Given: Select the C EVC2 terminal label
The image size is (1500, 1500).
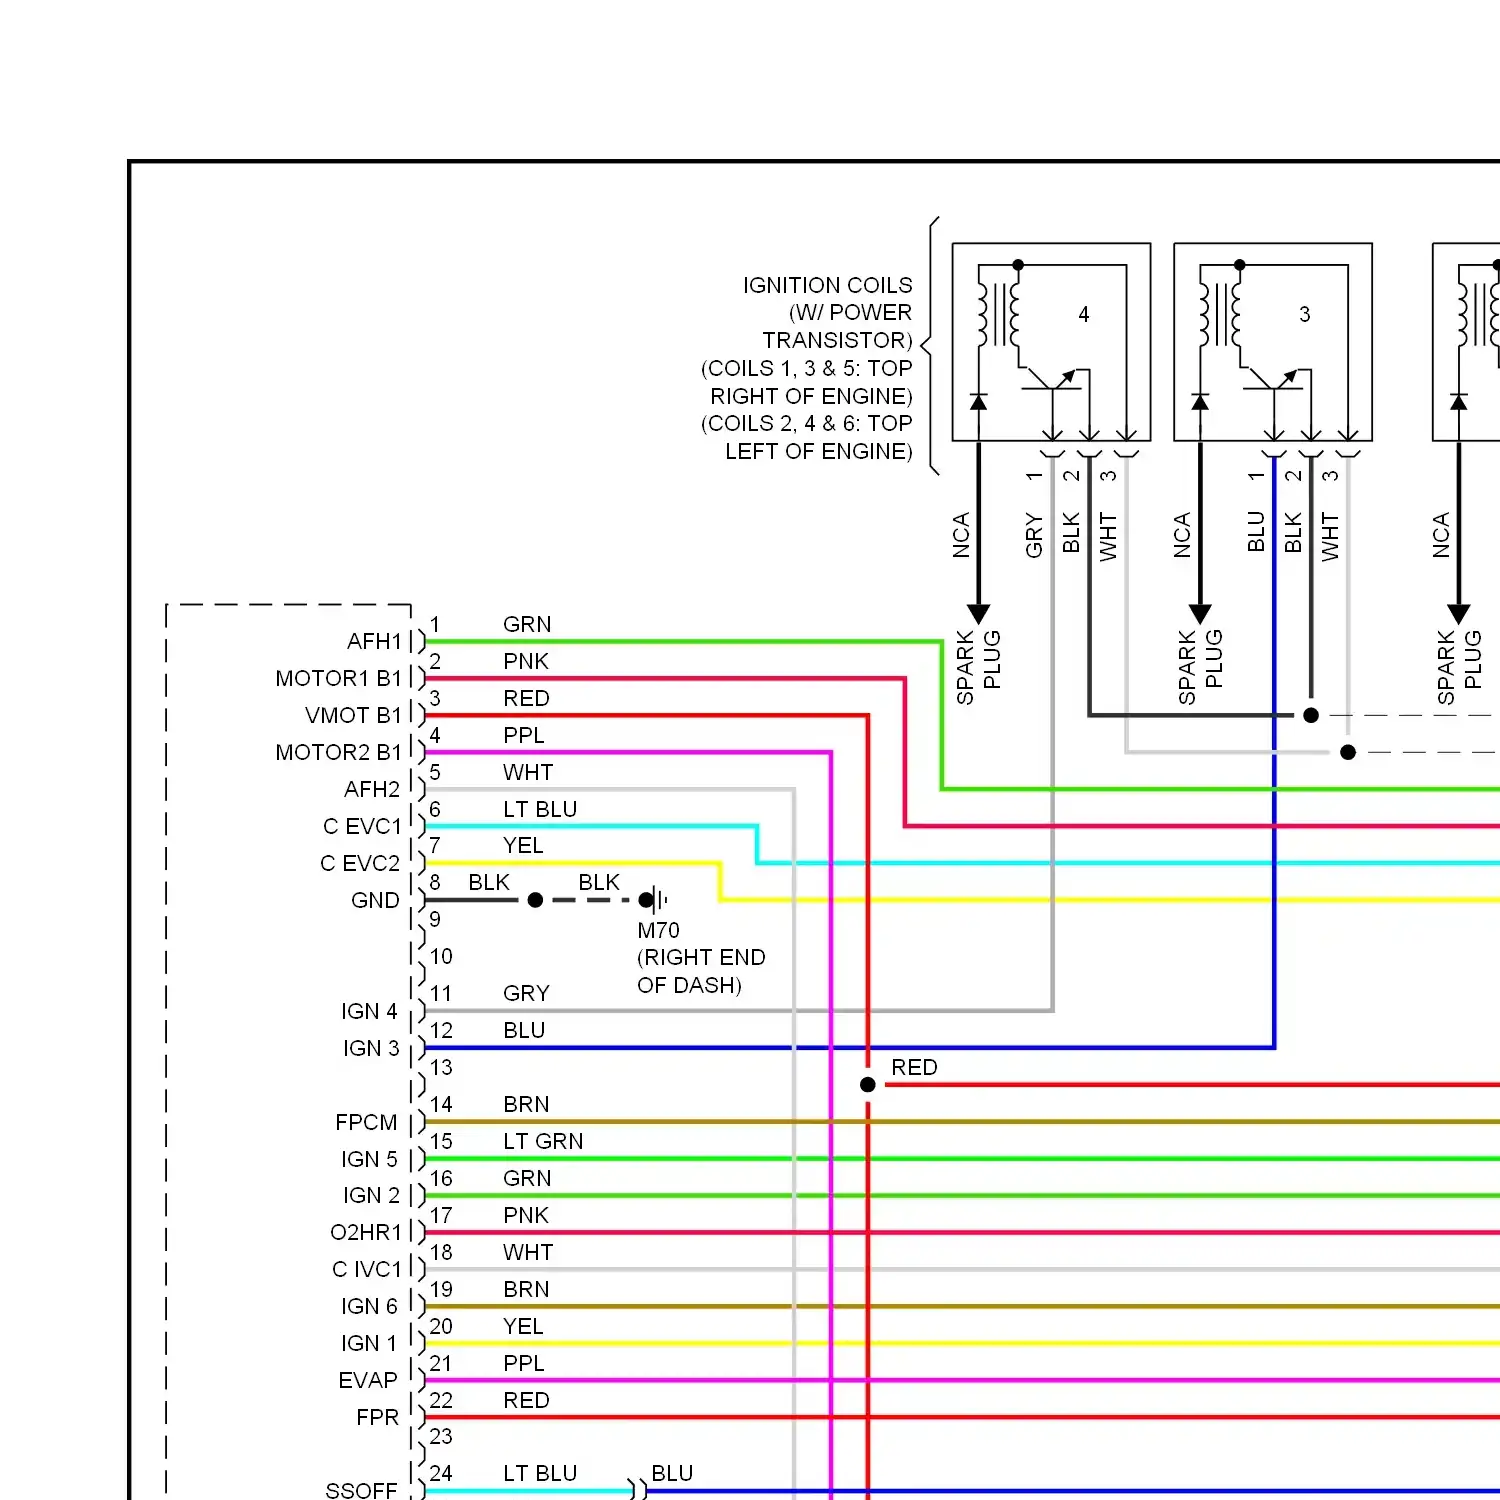Looking at the screenshot, I should (x=360, y=863).
